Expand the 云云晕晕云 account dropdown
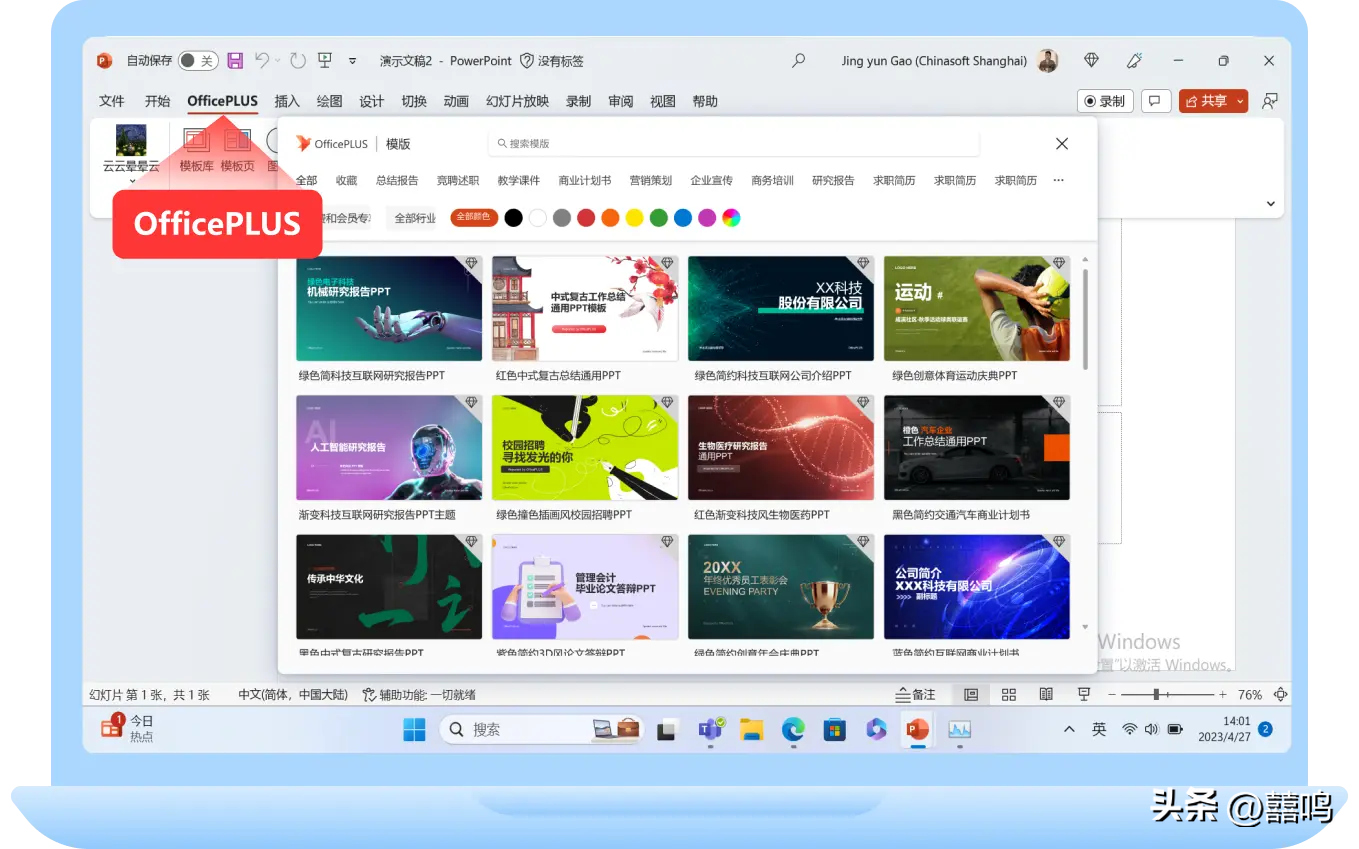 tap(131, 181)
